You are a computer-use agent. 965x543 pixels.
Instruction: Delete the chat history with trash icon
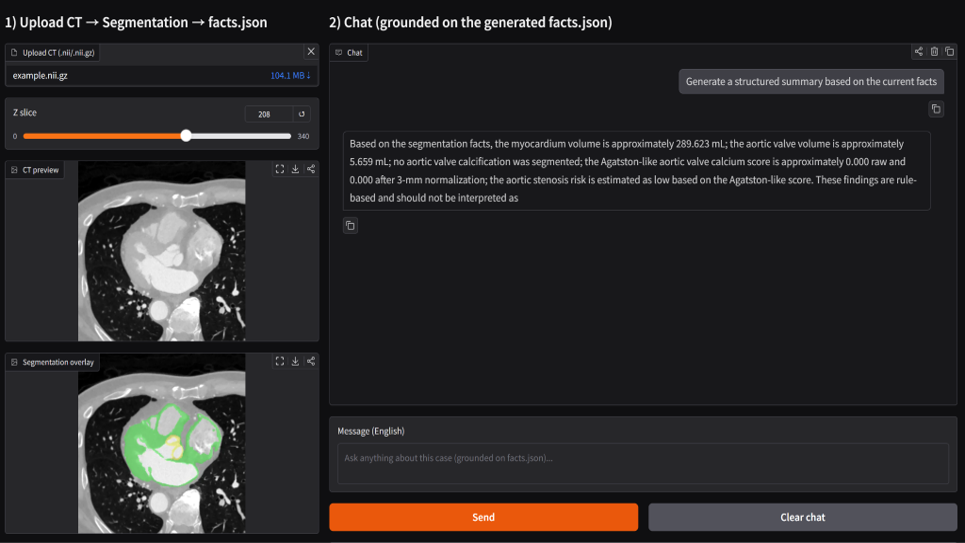point(934,52)
